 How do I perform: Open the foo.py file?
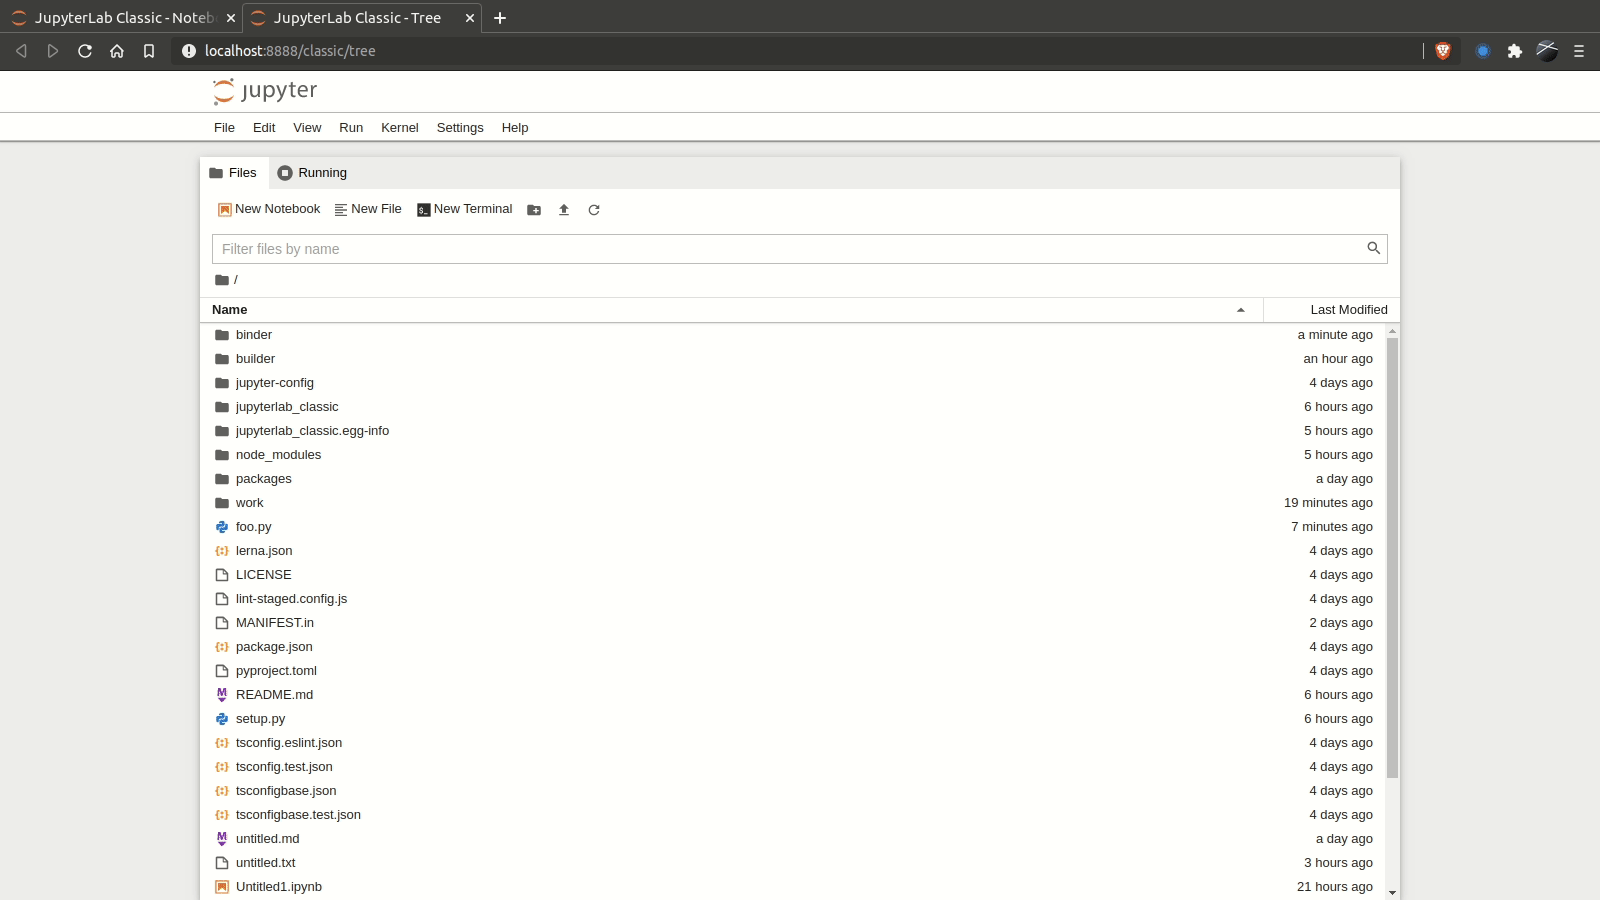[x=251, y=527]
